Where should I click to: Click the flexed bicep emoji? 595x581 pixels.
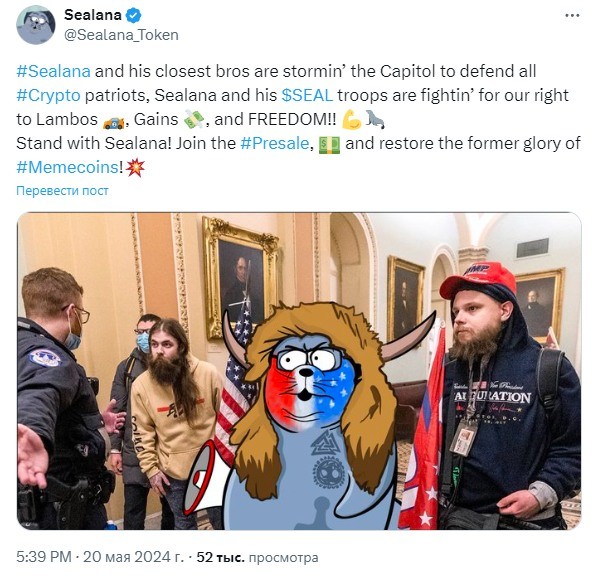tap(351, 120)
